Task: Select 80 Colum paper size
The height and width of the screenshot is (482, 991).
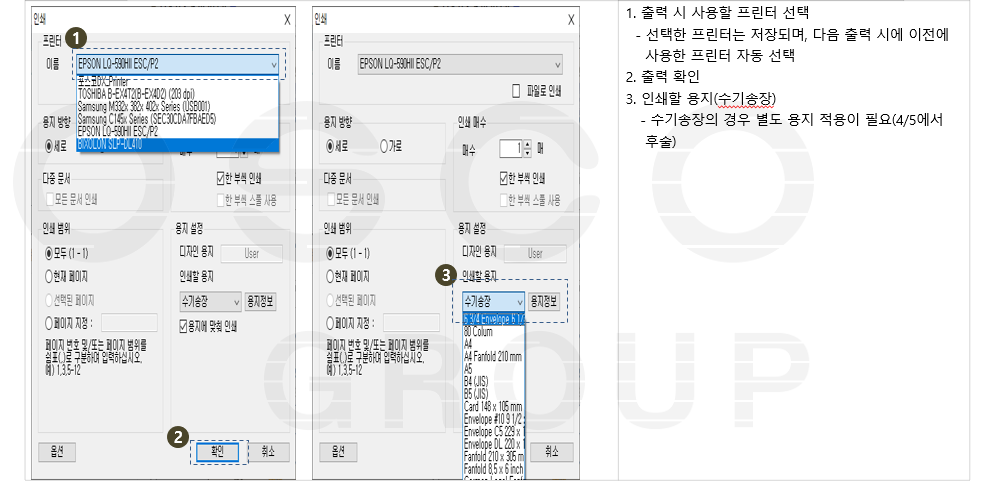Action: coord(478,332)
